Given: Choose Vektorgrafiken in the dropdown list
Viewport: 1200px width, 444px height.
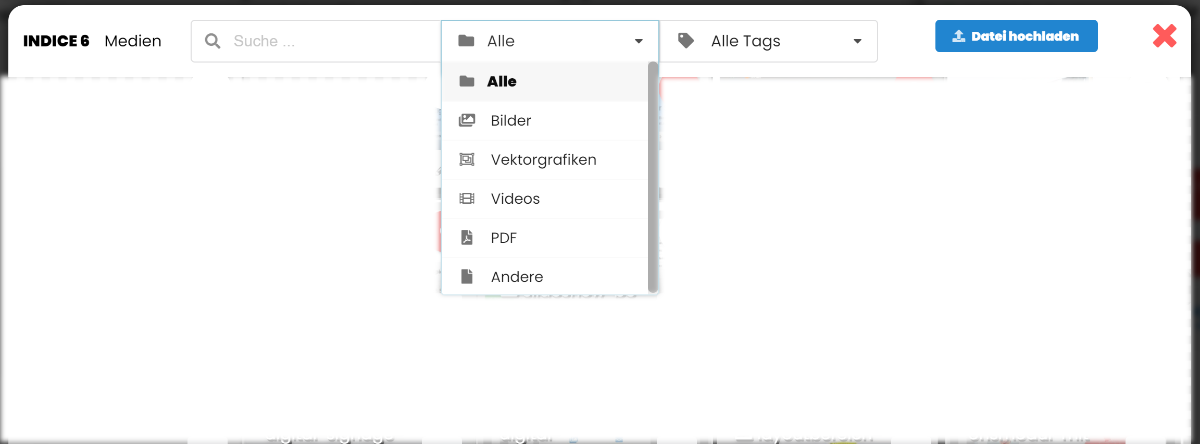Looking at the screenshot, I should pyautogui.click(x=543, y=159).
